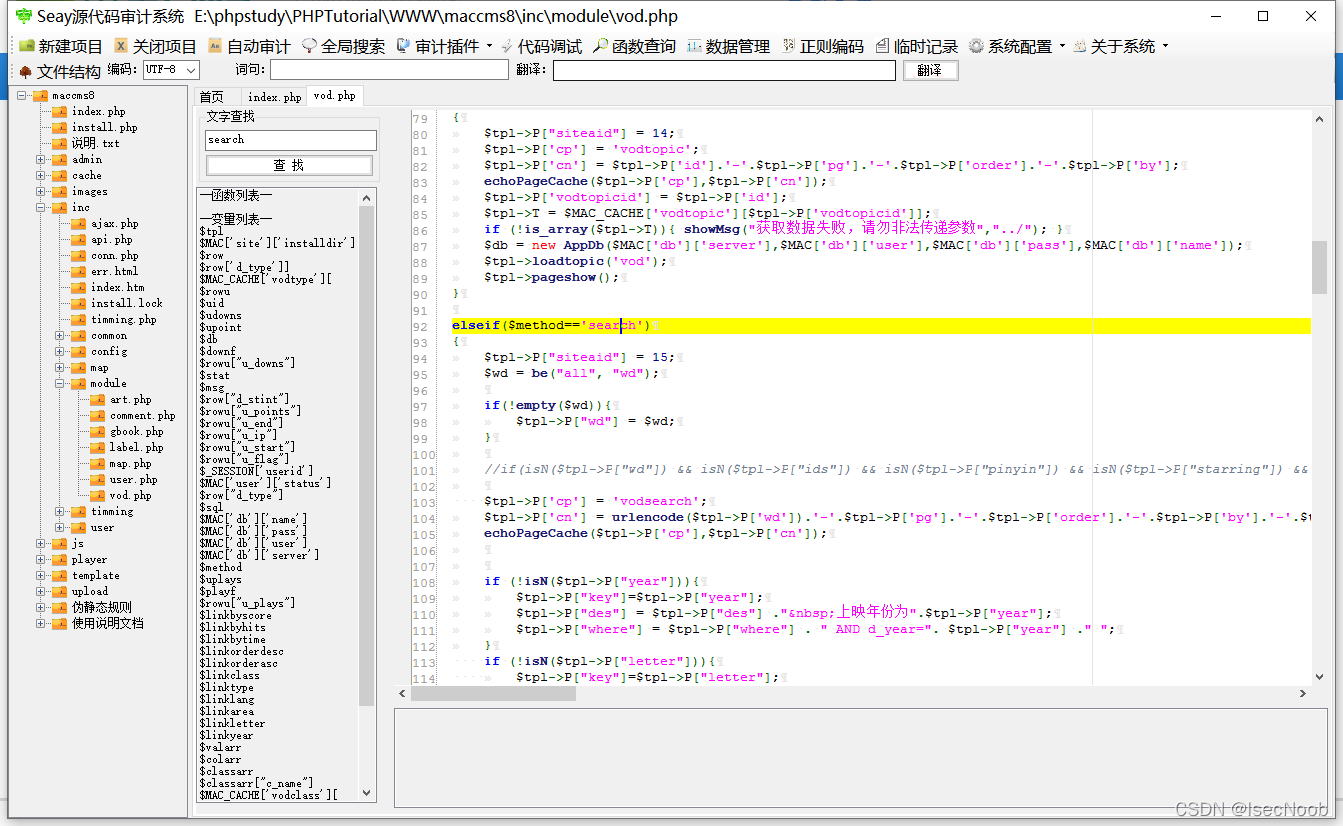Click the 新建项目 toolbar button
Screen dimensions: 1343x826
[60, 46]
